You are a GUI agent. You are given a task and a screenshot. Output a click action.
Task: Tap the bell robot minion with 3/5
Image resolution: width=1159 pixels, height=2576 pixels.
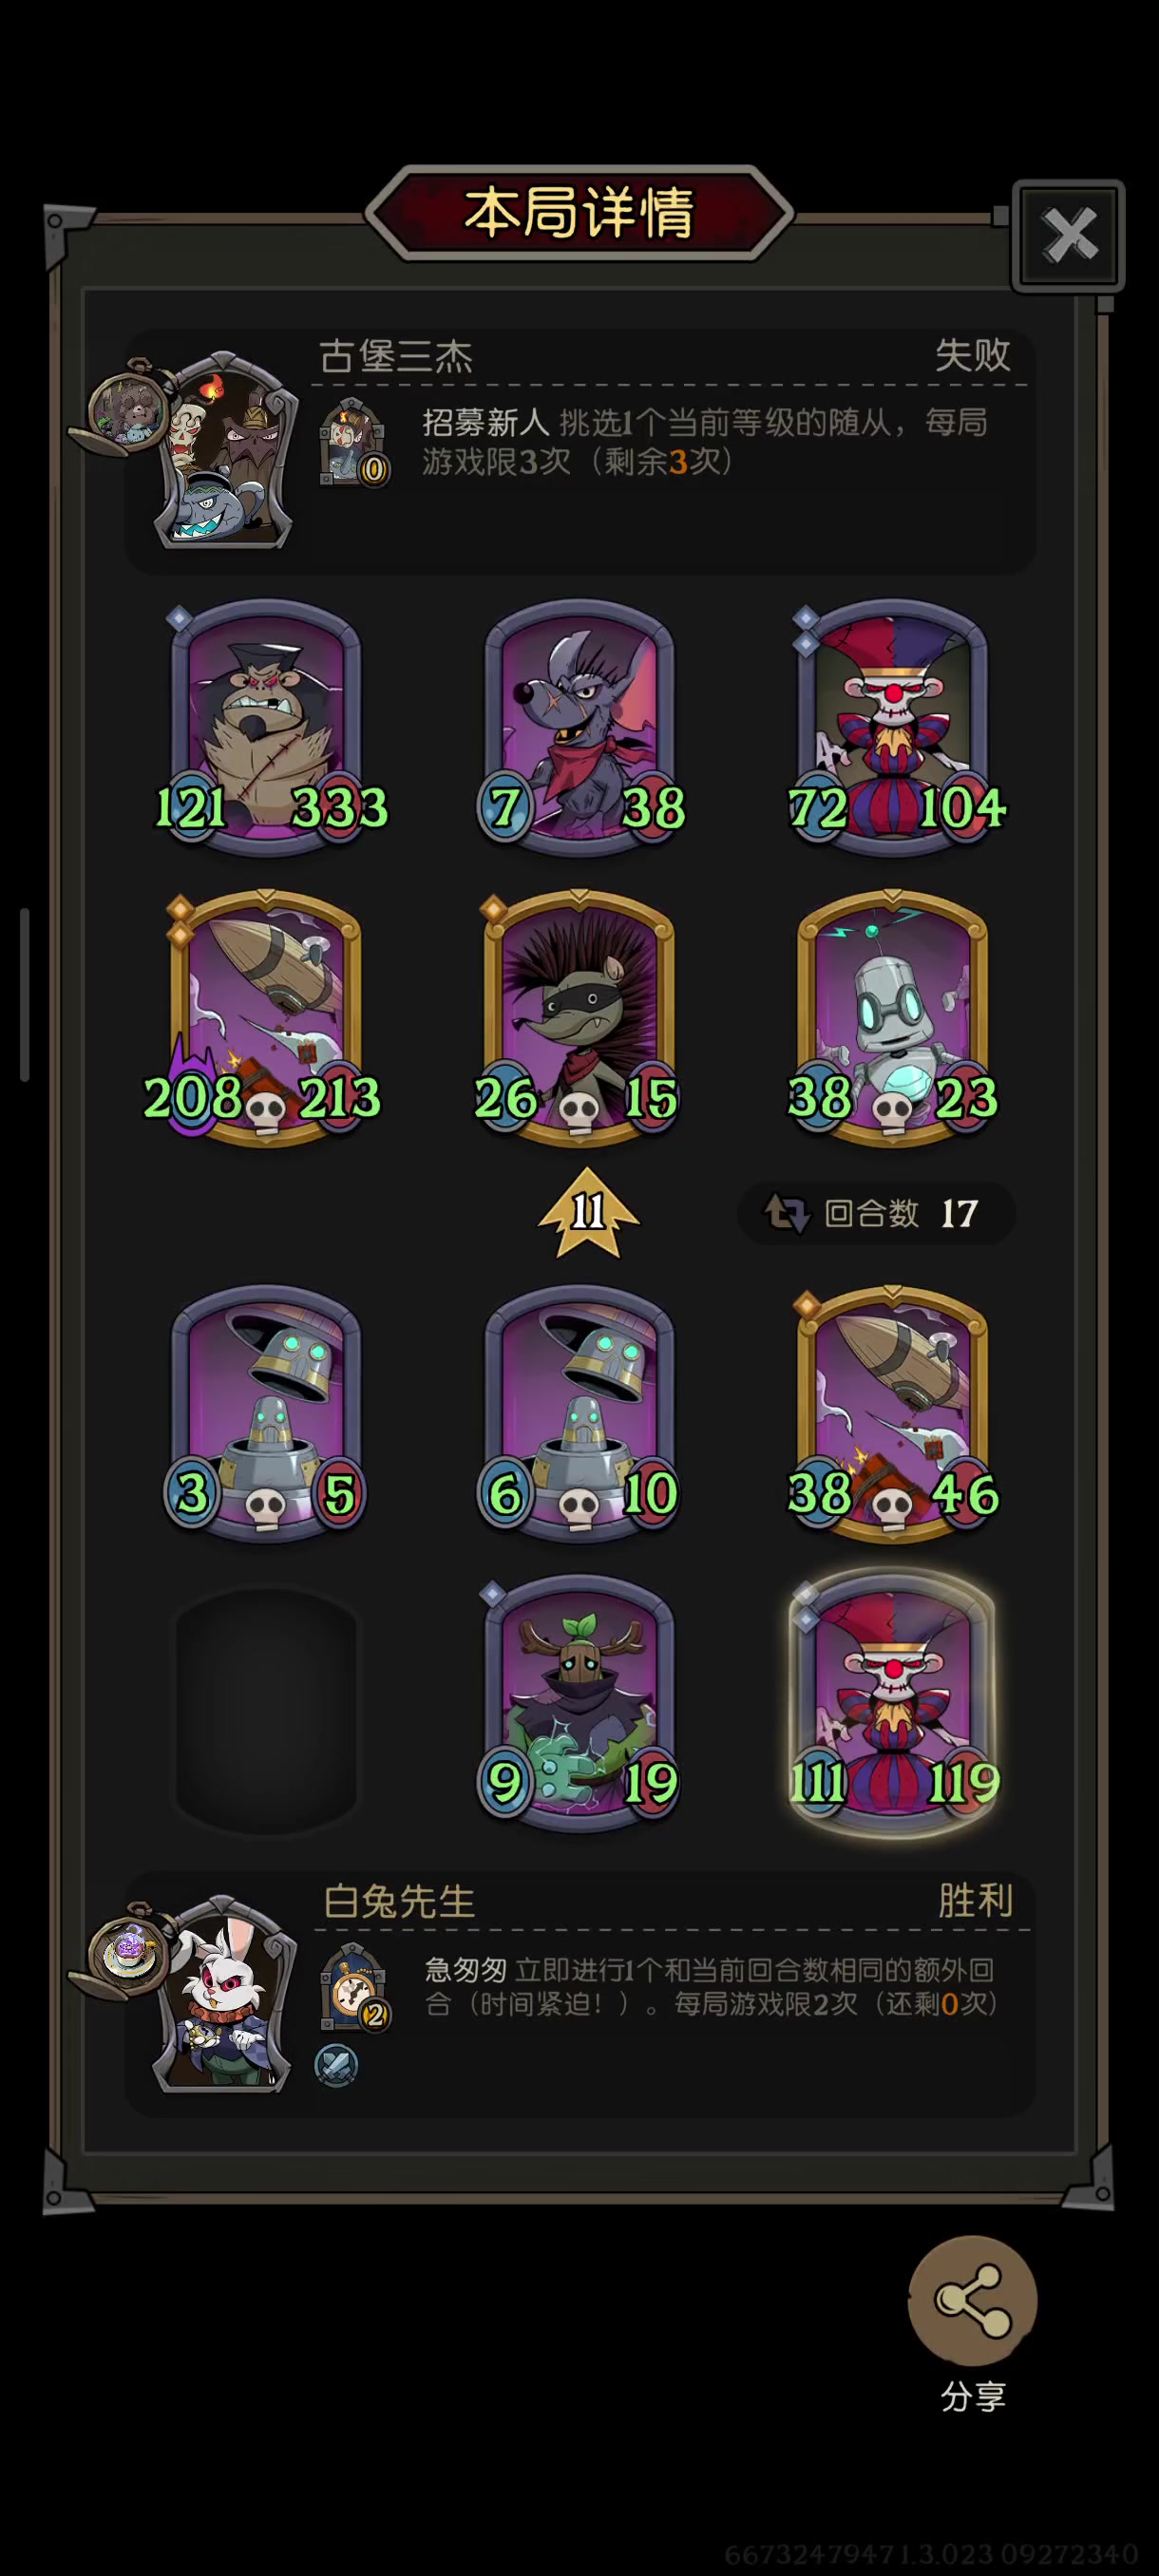pos(266,1413)
